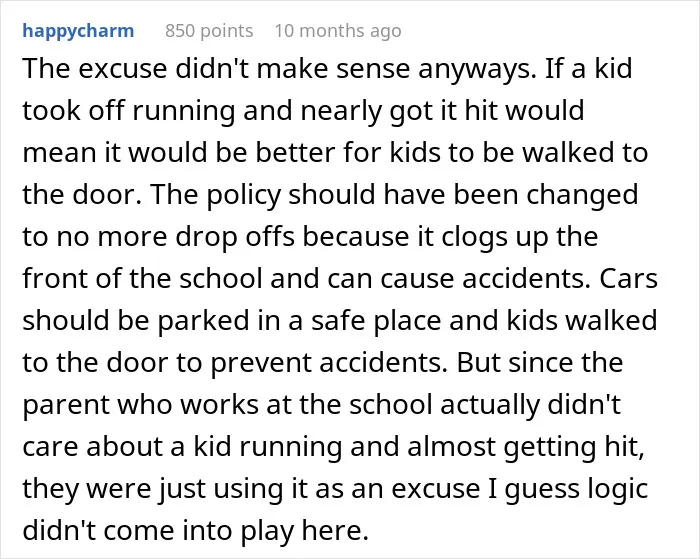Screen dimensions: 700x559
Task: Click the word clogs in the comment
Action: [x=475, y=236]
